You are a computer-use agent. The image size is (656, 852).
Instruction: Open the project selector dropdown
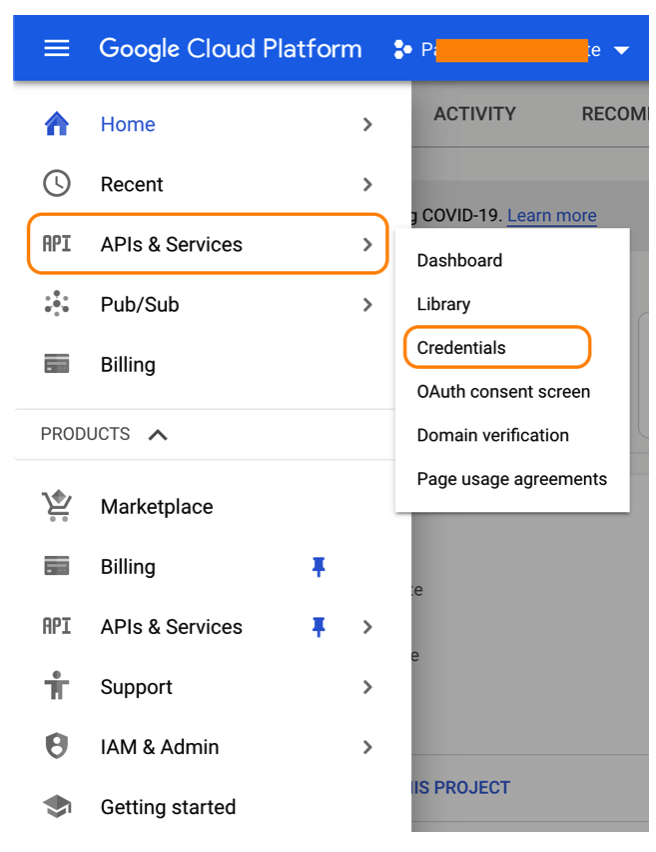[622, 47]
